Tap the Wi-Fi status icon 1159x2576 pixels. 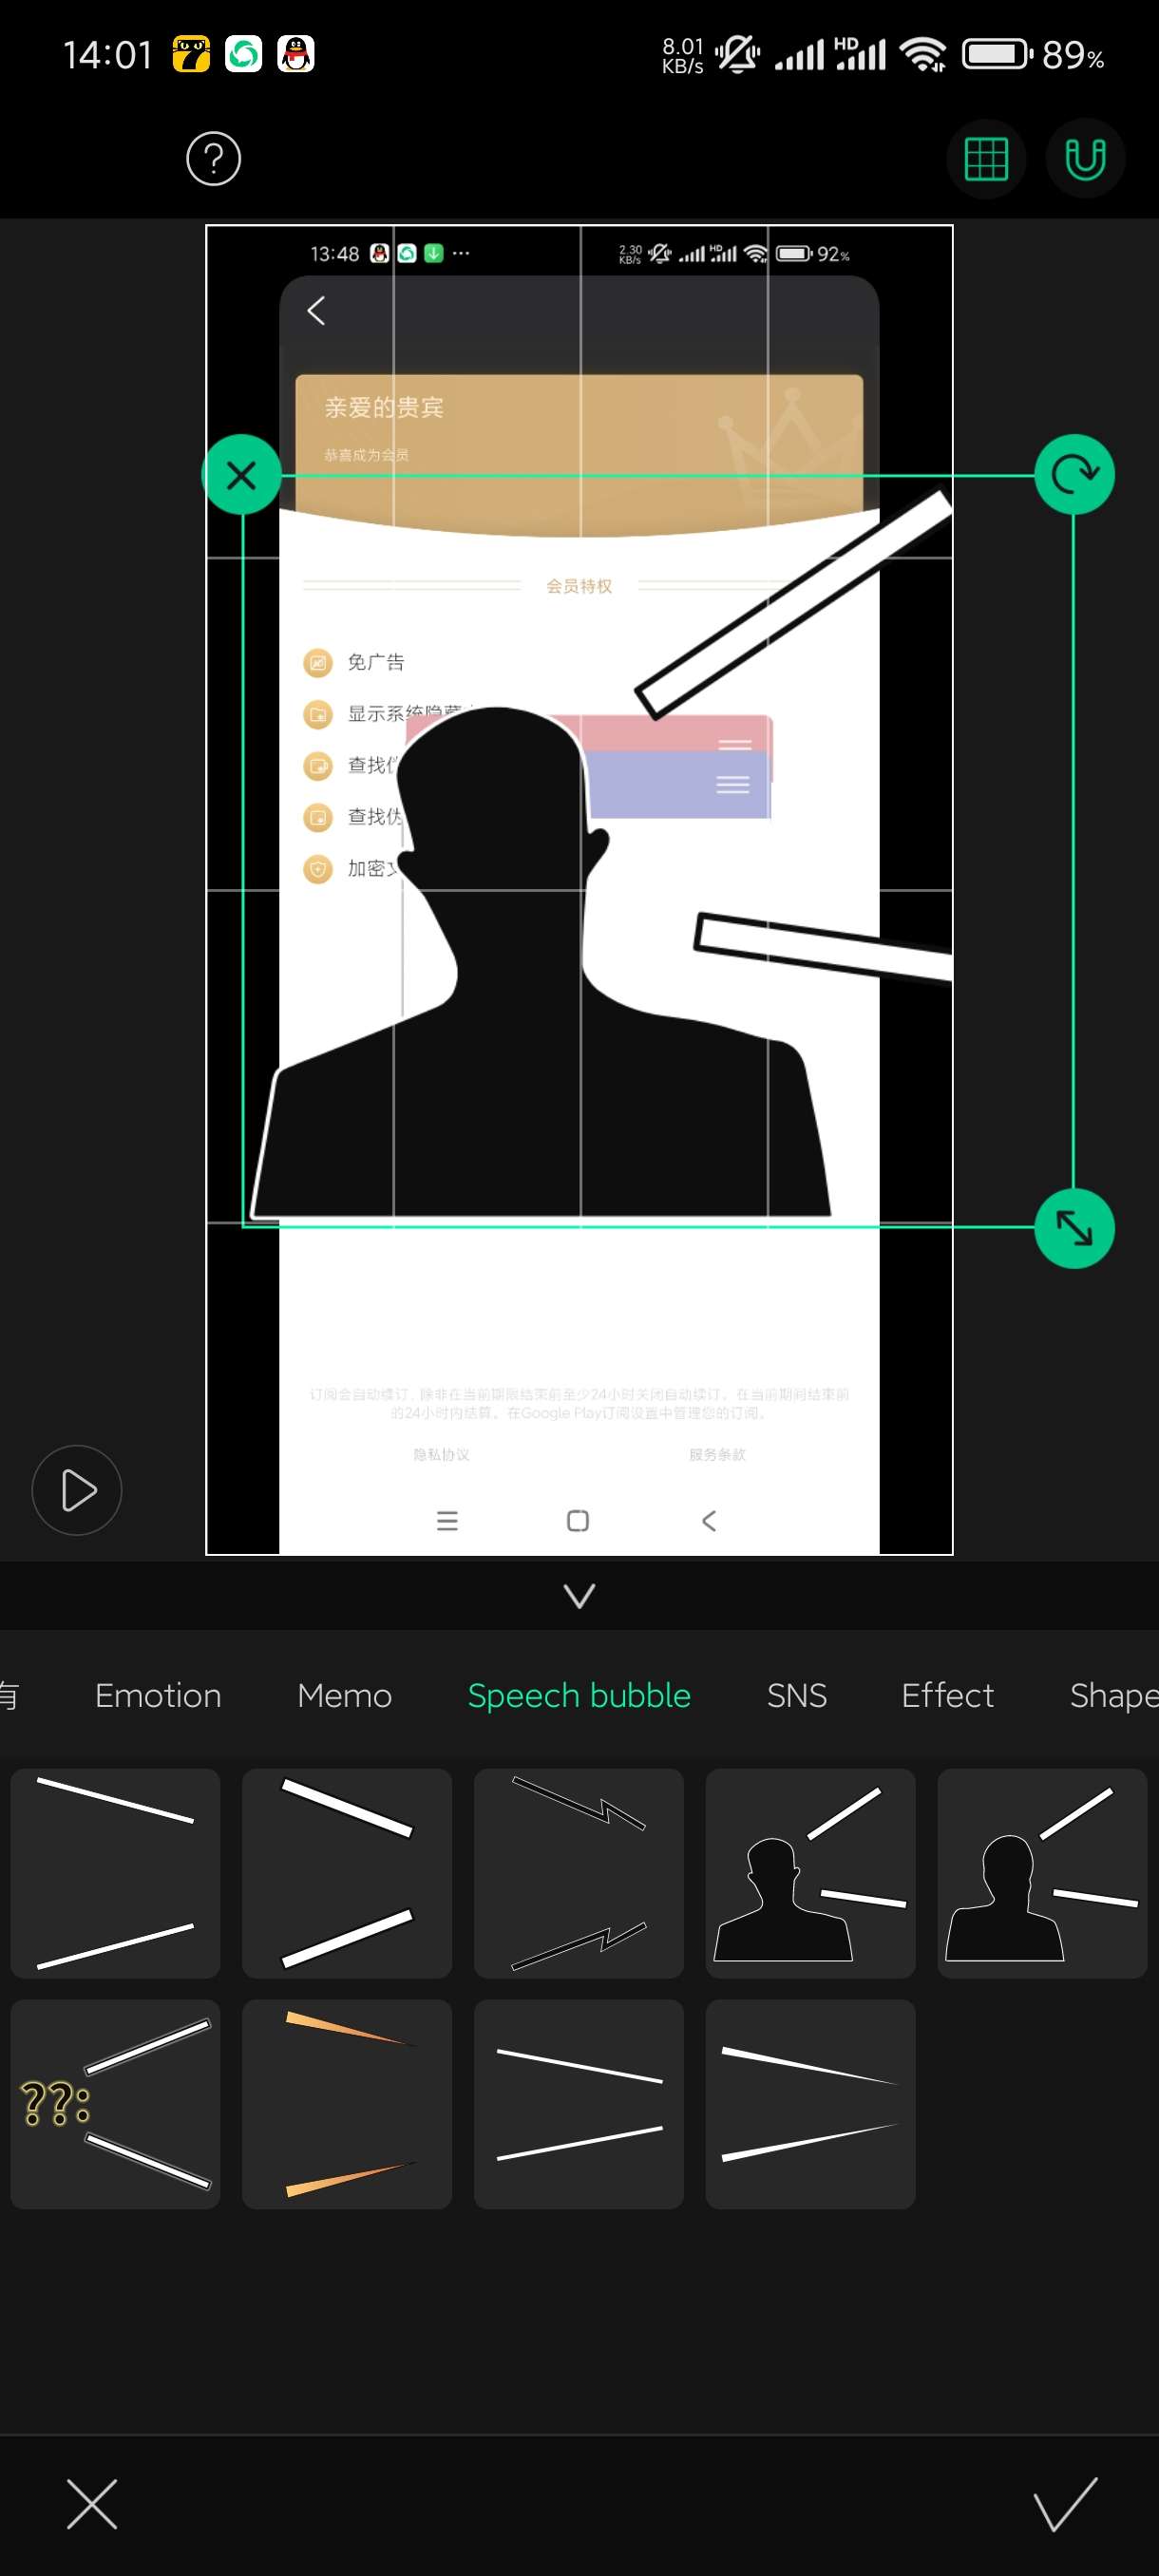click(923, 54)
